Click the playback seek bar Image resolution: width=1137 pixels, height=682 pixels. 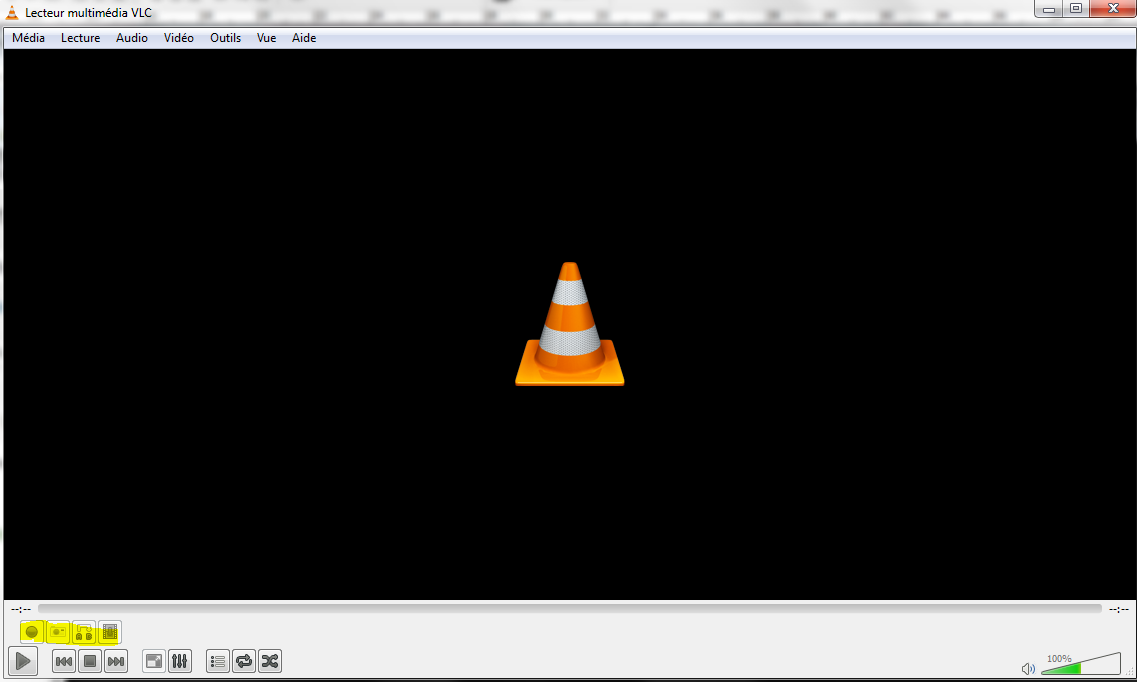coord(569,608)
